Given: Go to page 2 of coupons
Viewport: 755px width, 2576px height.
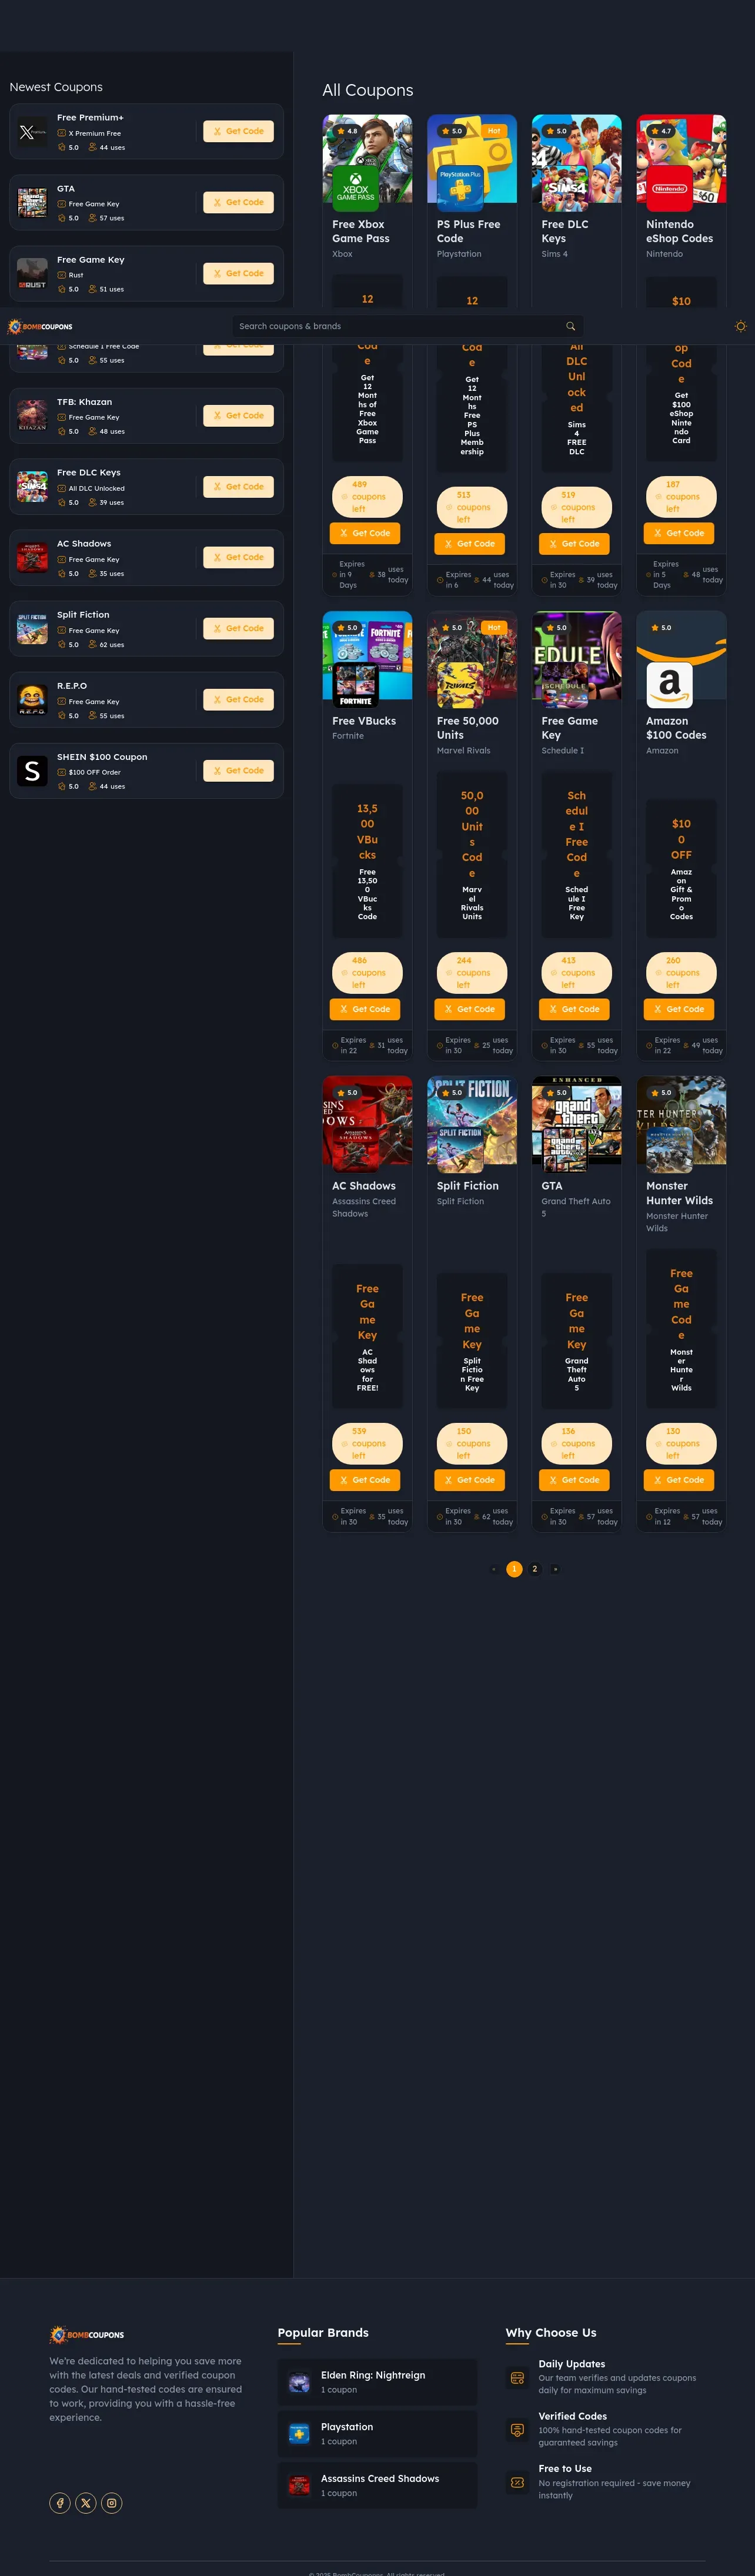Looking at the screenshot, I should (535, 1569).
